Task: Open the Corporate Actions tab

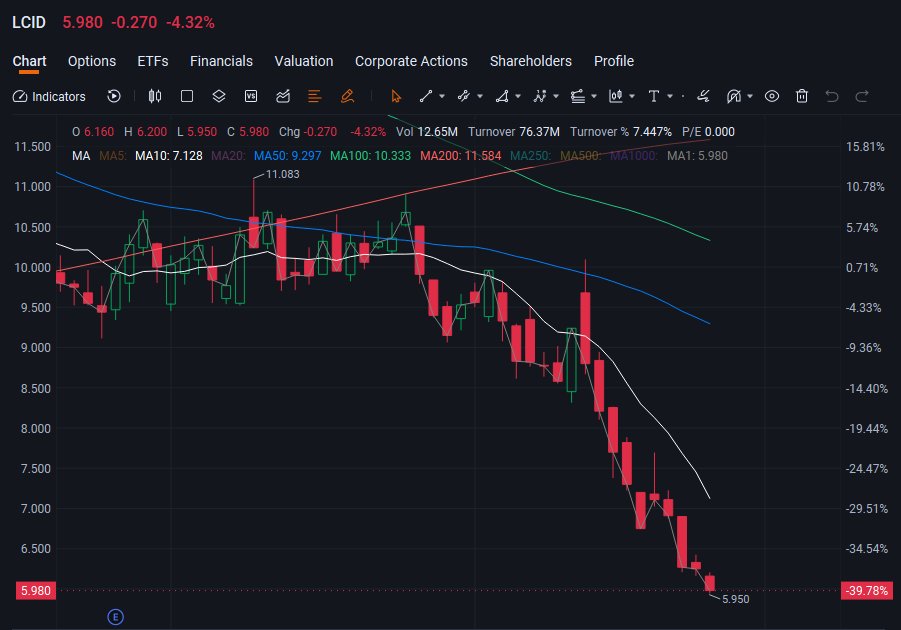Action: (x=411, y=61)
